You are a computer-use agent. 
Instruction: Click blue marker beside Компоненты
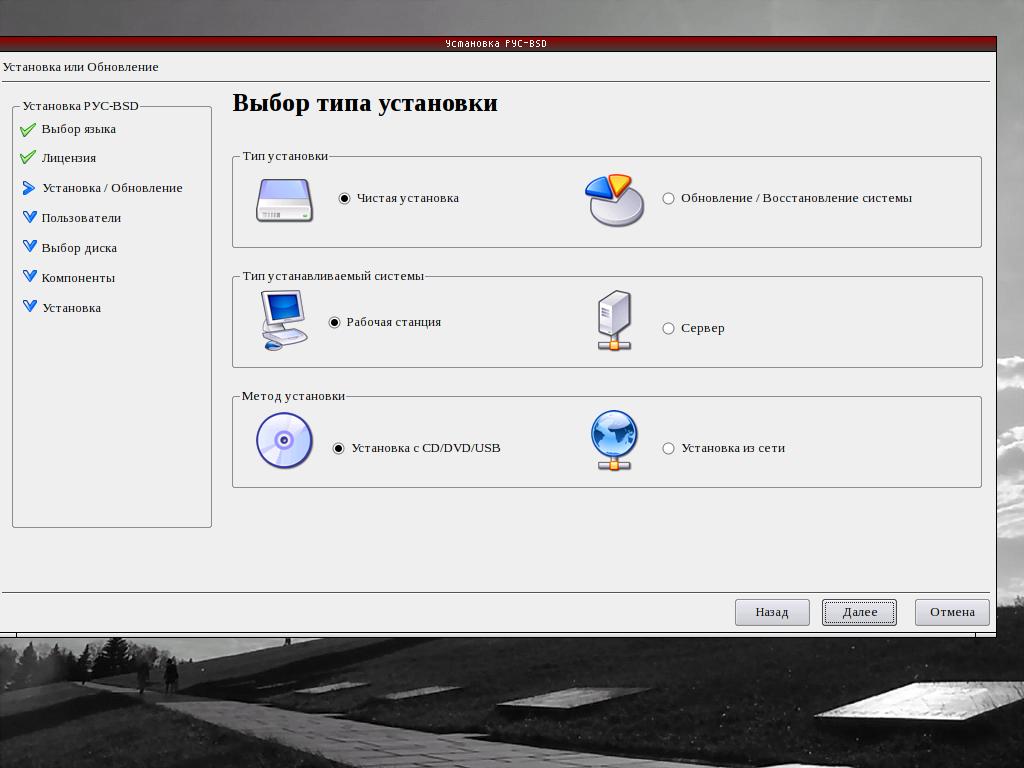click(29, 276)
